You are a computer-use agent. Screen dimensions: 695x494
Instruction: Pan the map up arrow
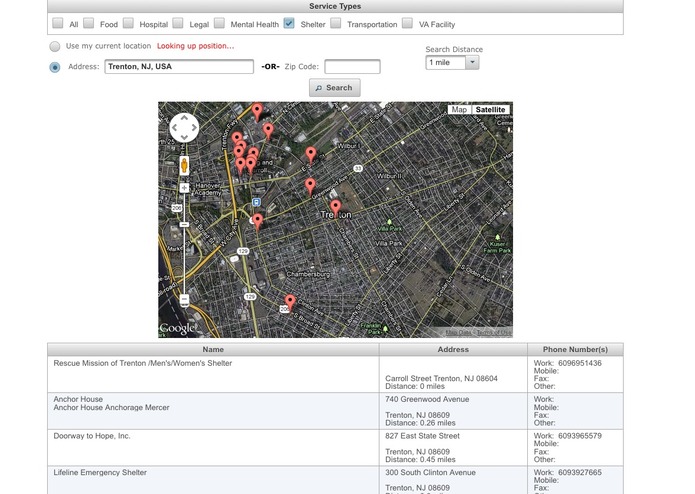click(x=184, y=118)
